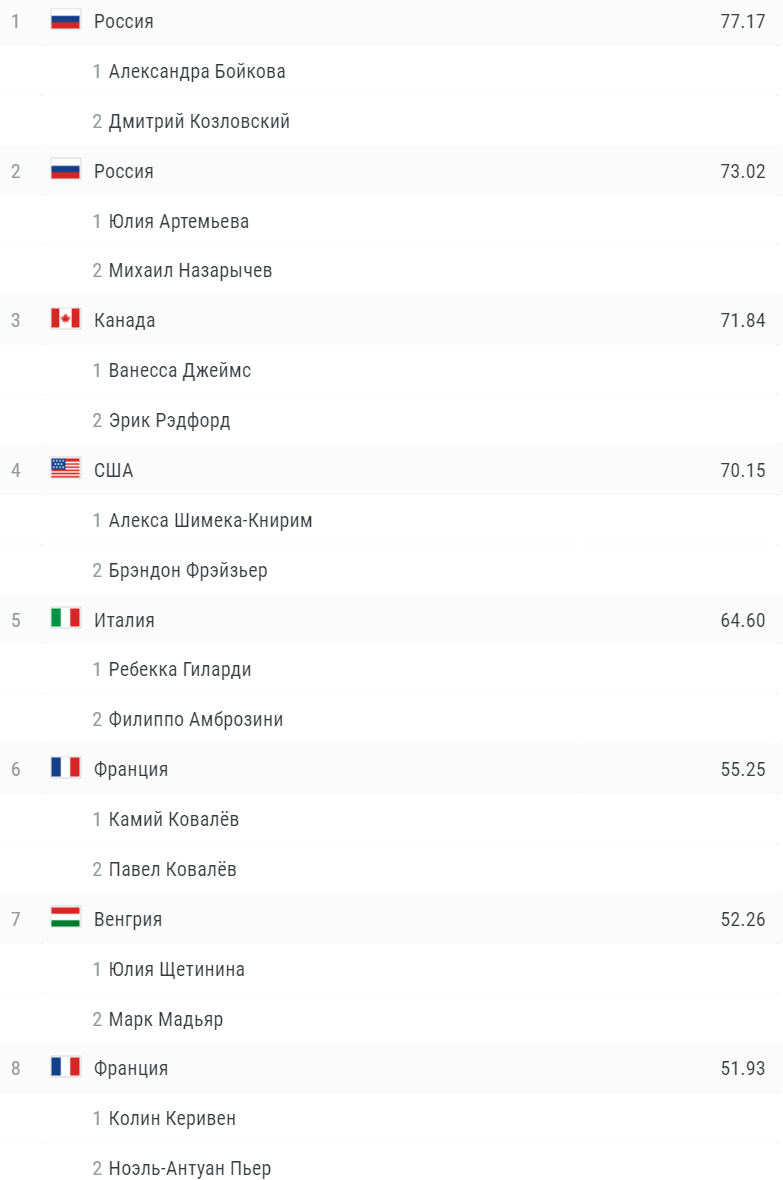Select athlete Юлия Артемьева

(179, 221)
